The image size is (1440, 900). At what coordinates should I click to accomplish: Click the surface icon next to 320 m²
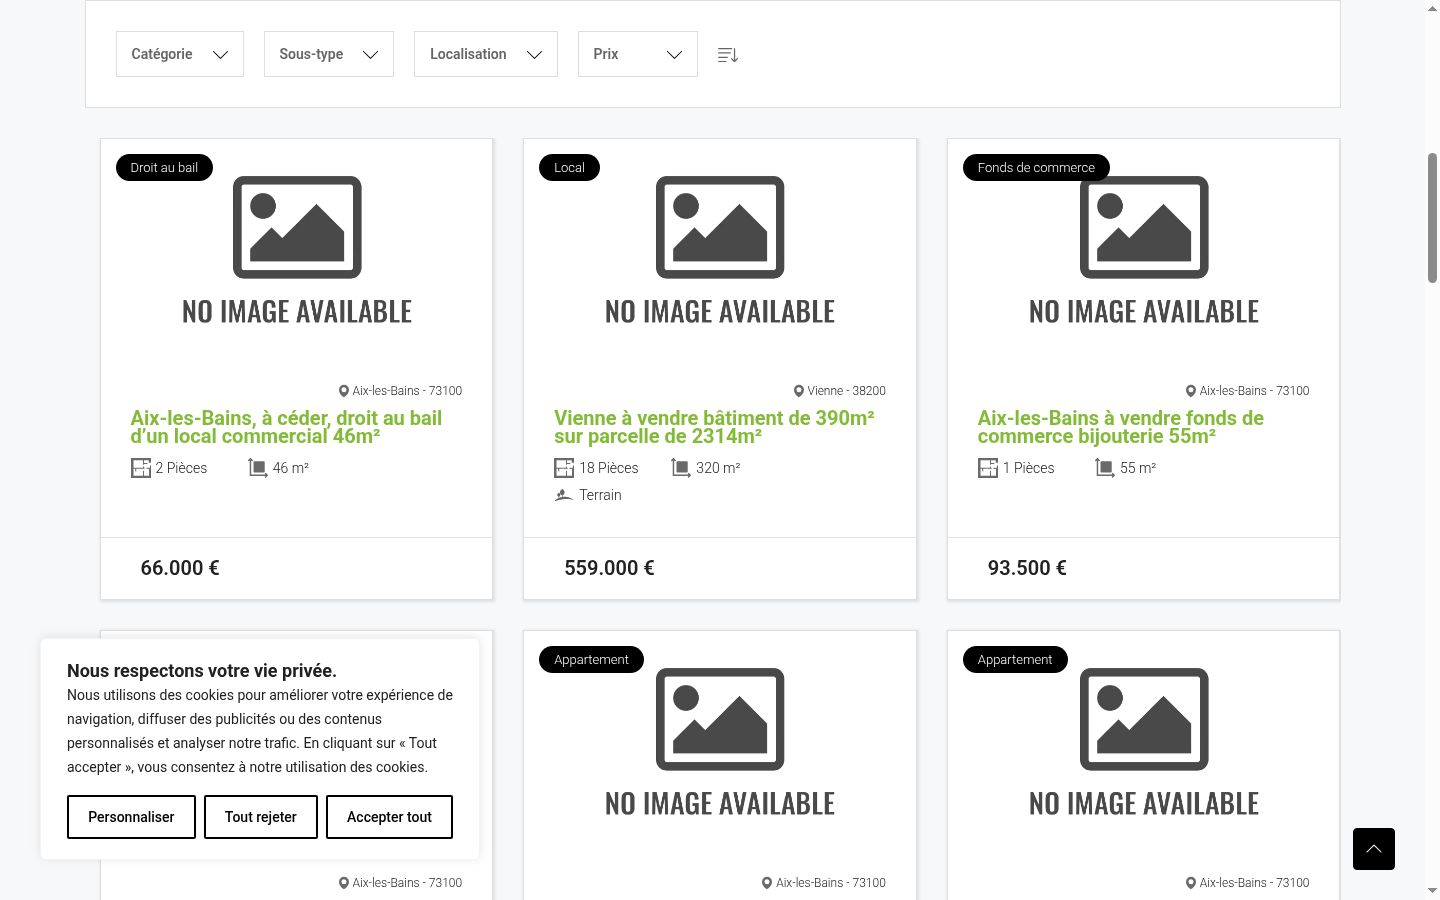(x=681, y=468)
